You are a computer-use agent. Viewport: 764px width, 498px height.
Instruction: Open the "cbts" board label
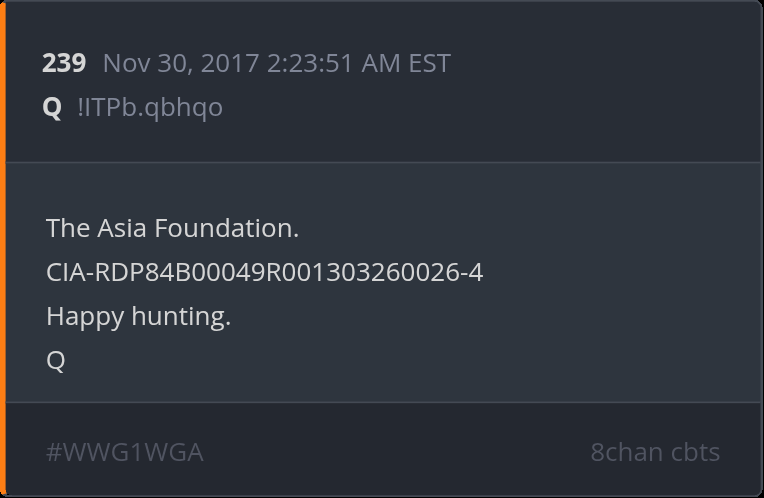(695, 452)
